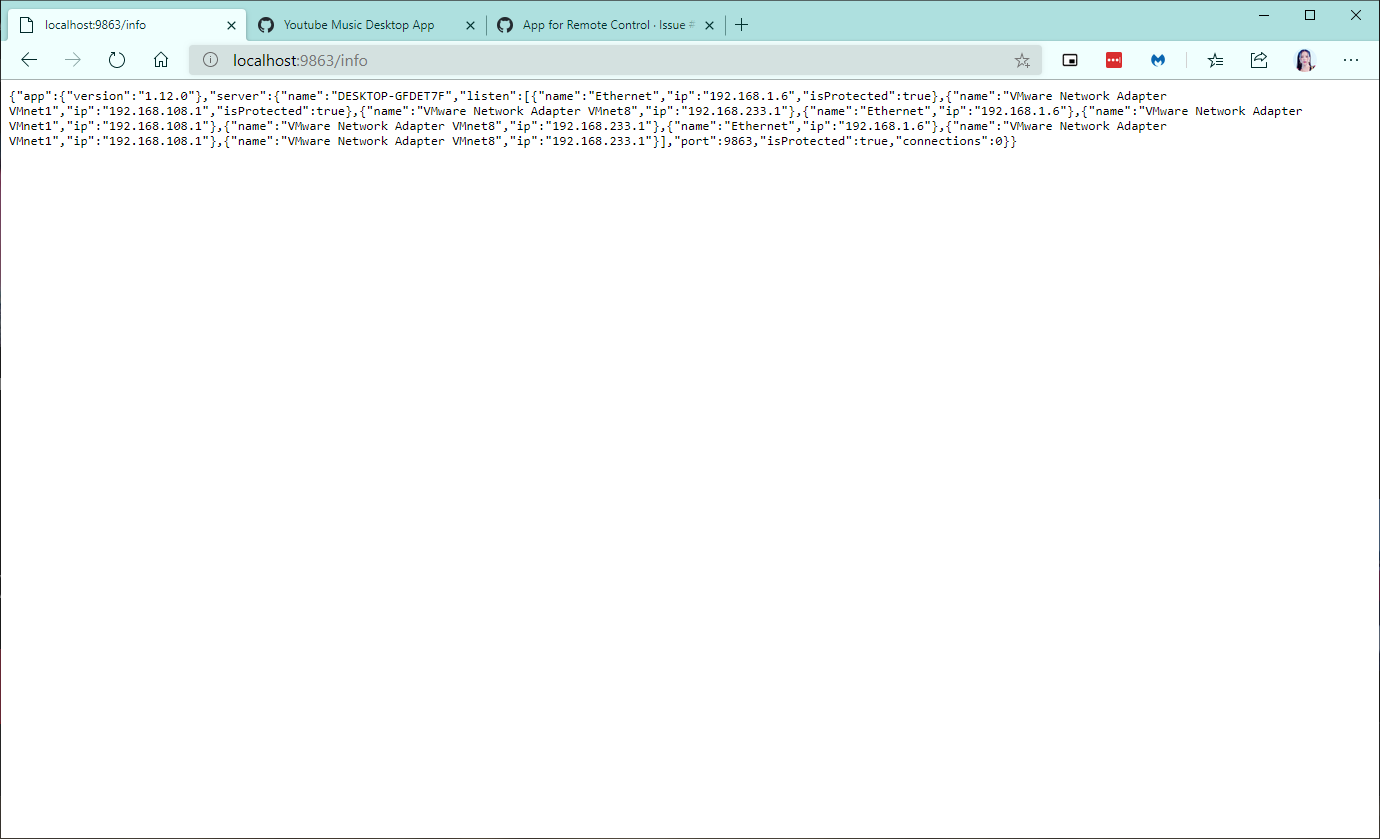The image size is (1380, 839).
Task: Open the Malwarebytes browser extension
Action: coord(1158,60)
